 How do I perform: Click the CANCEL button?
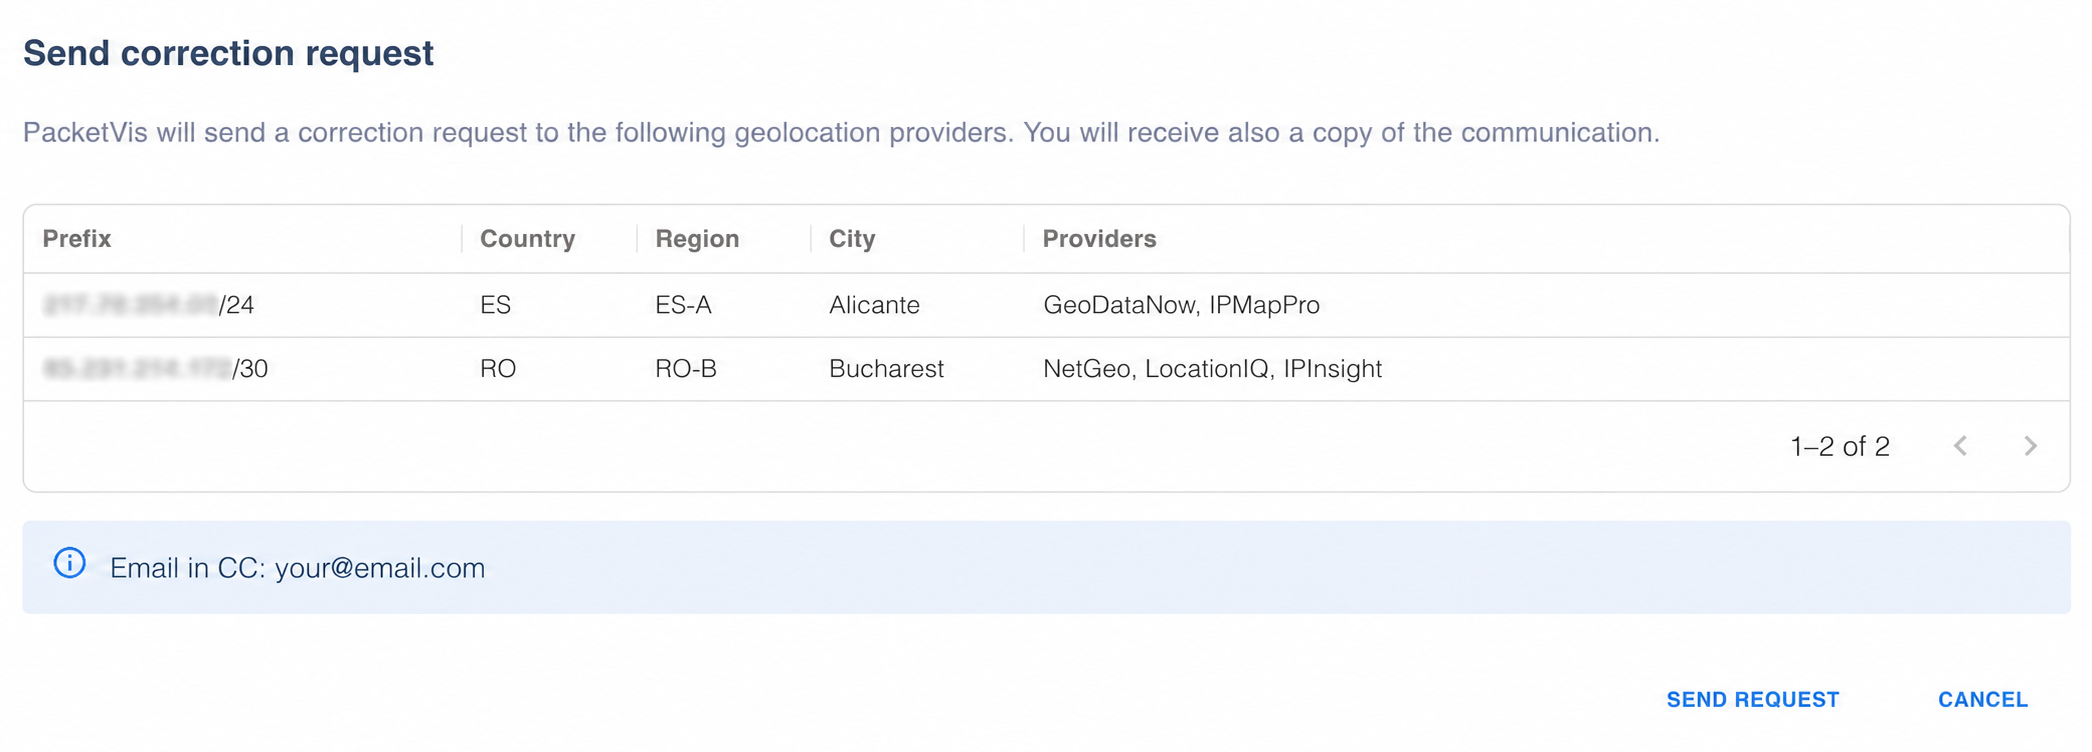(x=1983, y=700)
